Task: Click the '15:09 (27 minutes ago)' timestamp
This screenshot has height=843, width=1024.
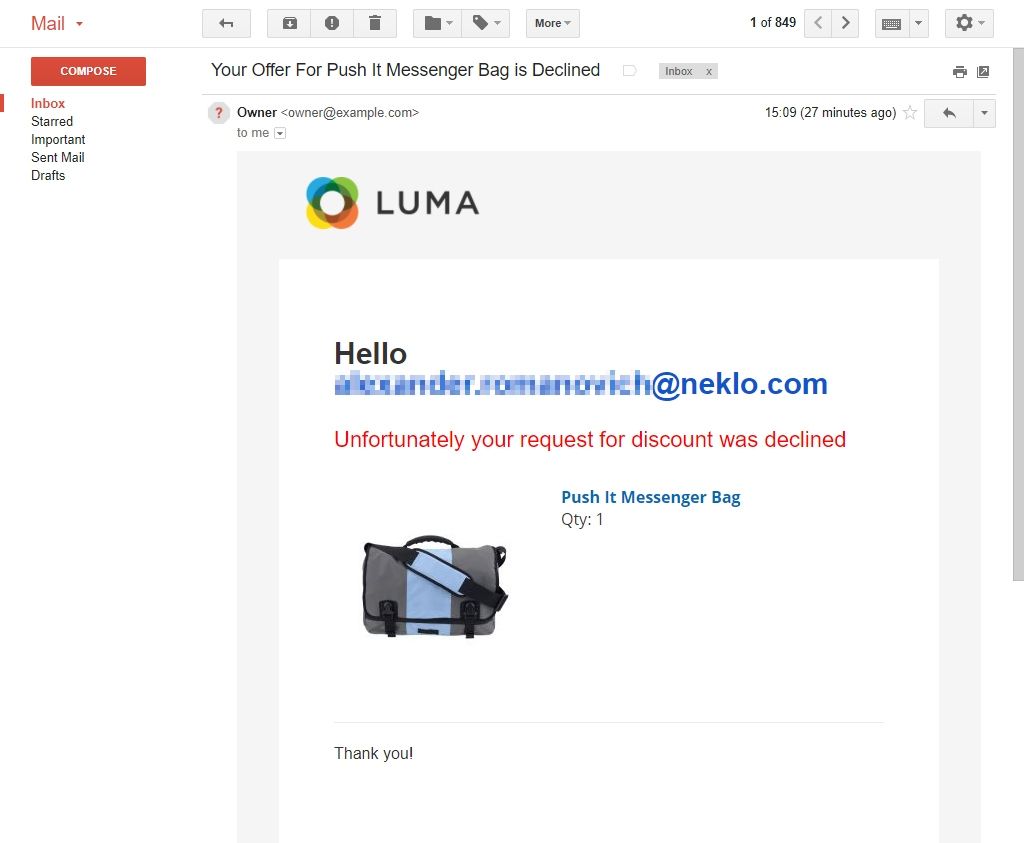Action: 830,113
